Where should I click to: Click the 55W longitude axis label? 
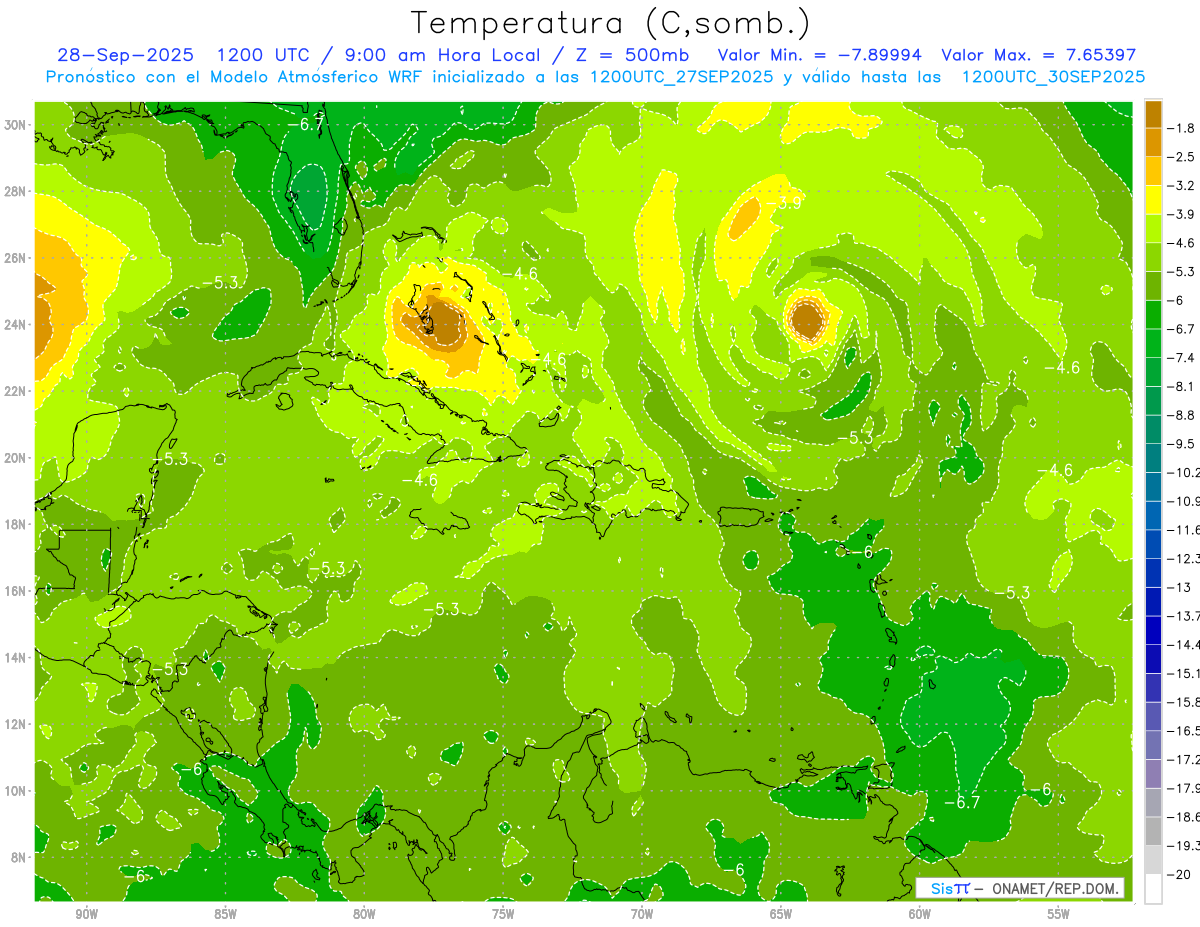(1058, 914)
